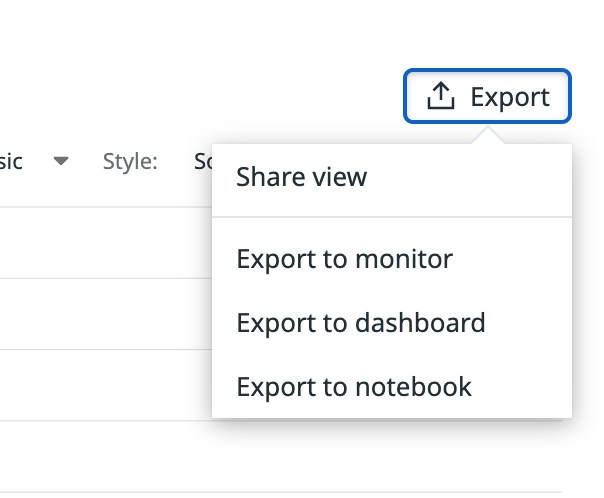The image size is (604, 498).
Task: Choose Export to dashboard
Action: pos(392,323)
